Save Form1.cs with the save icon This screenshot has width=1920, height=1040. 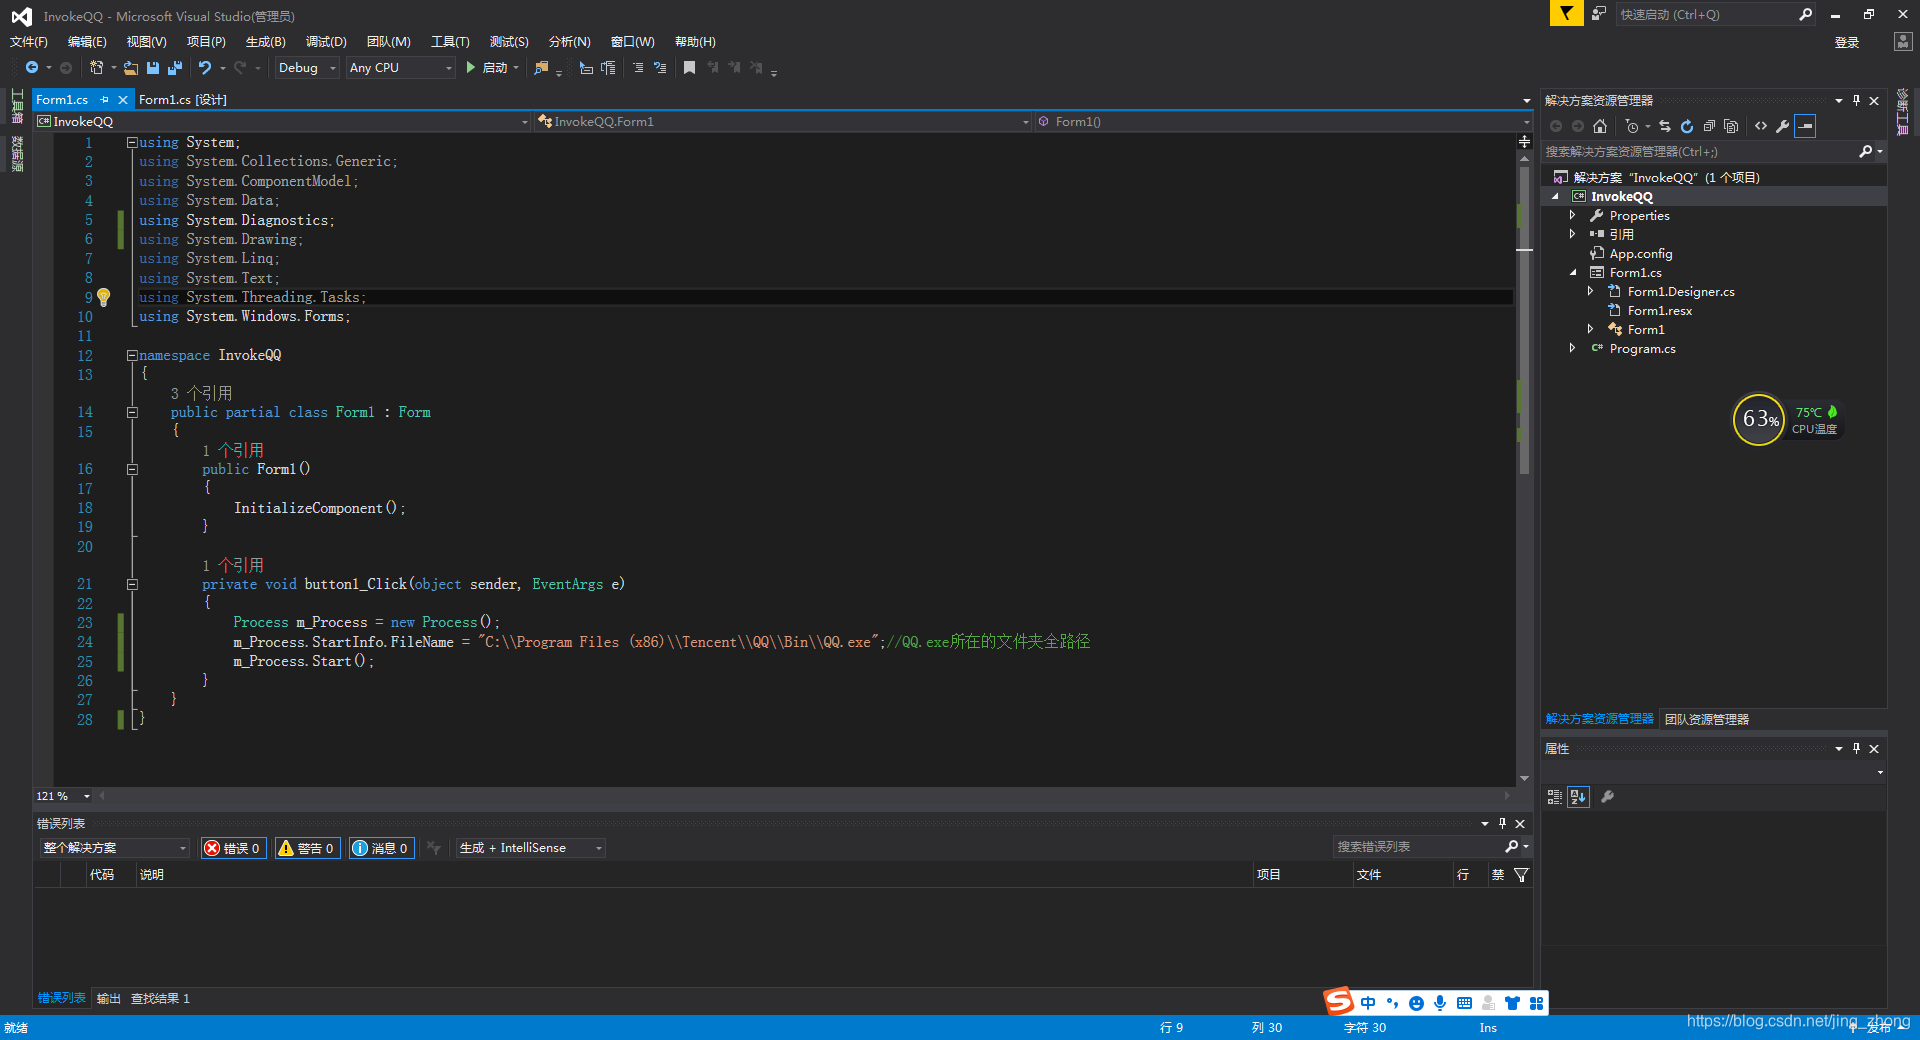click(x=153, y=68)
